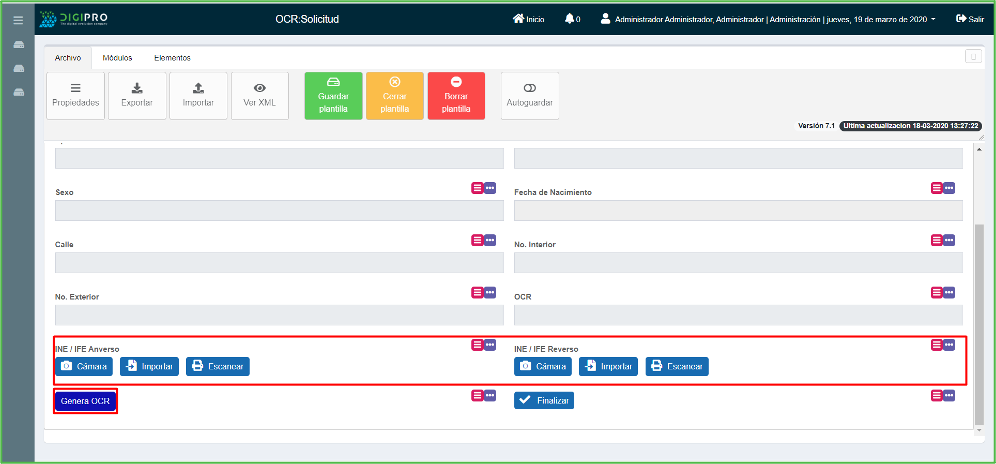Image resolution: width=996 pixels, height=464 pixels.
Task: Click Guardar plantilla green button
Action: pos(333,96)
